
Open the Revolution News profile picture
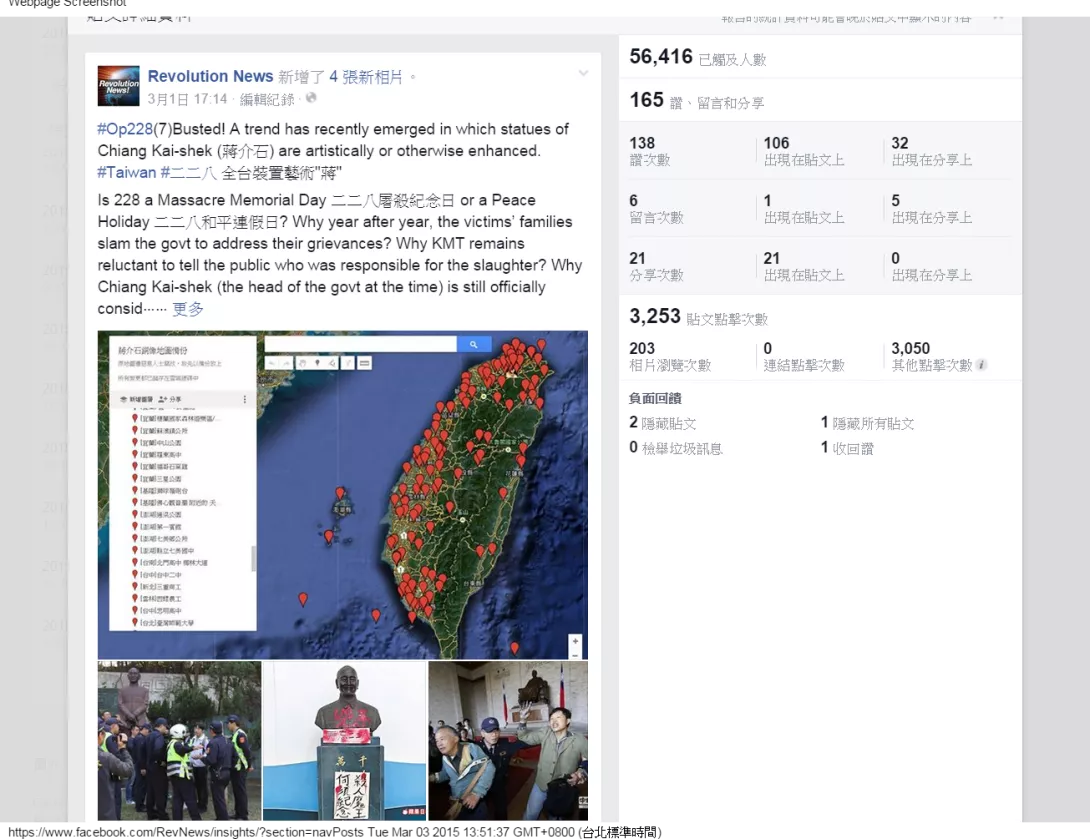click(x=118, y=85)
